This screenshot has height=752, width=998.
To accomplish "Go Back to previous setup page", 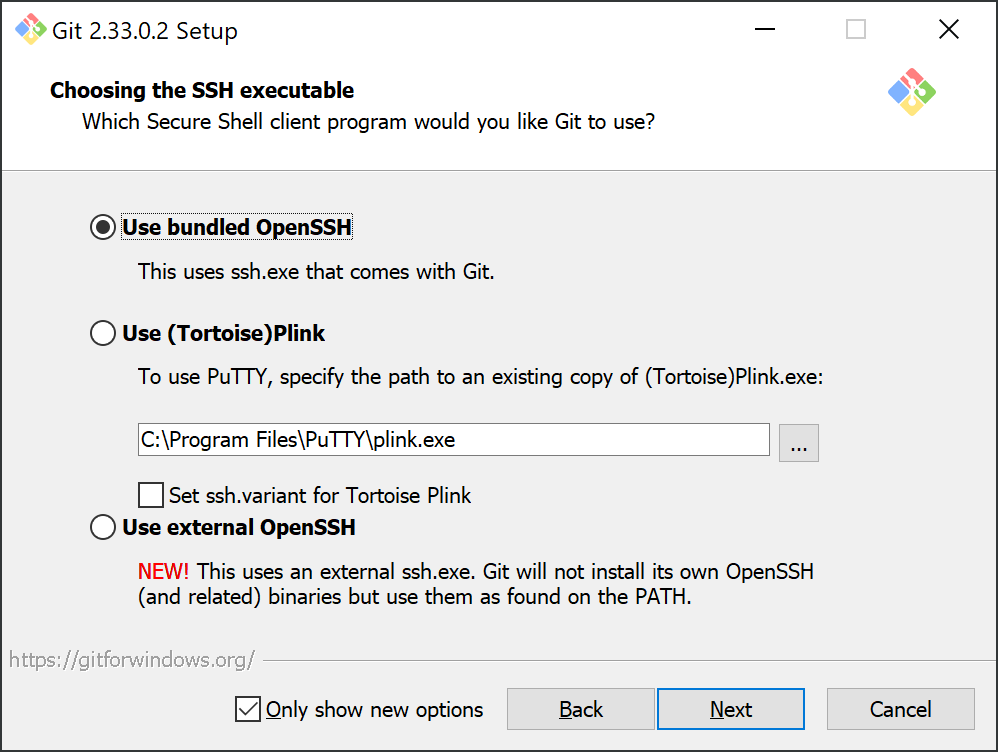I will [580, 709].
